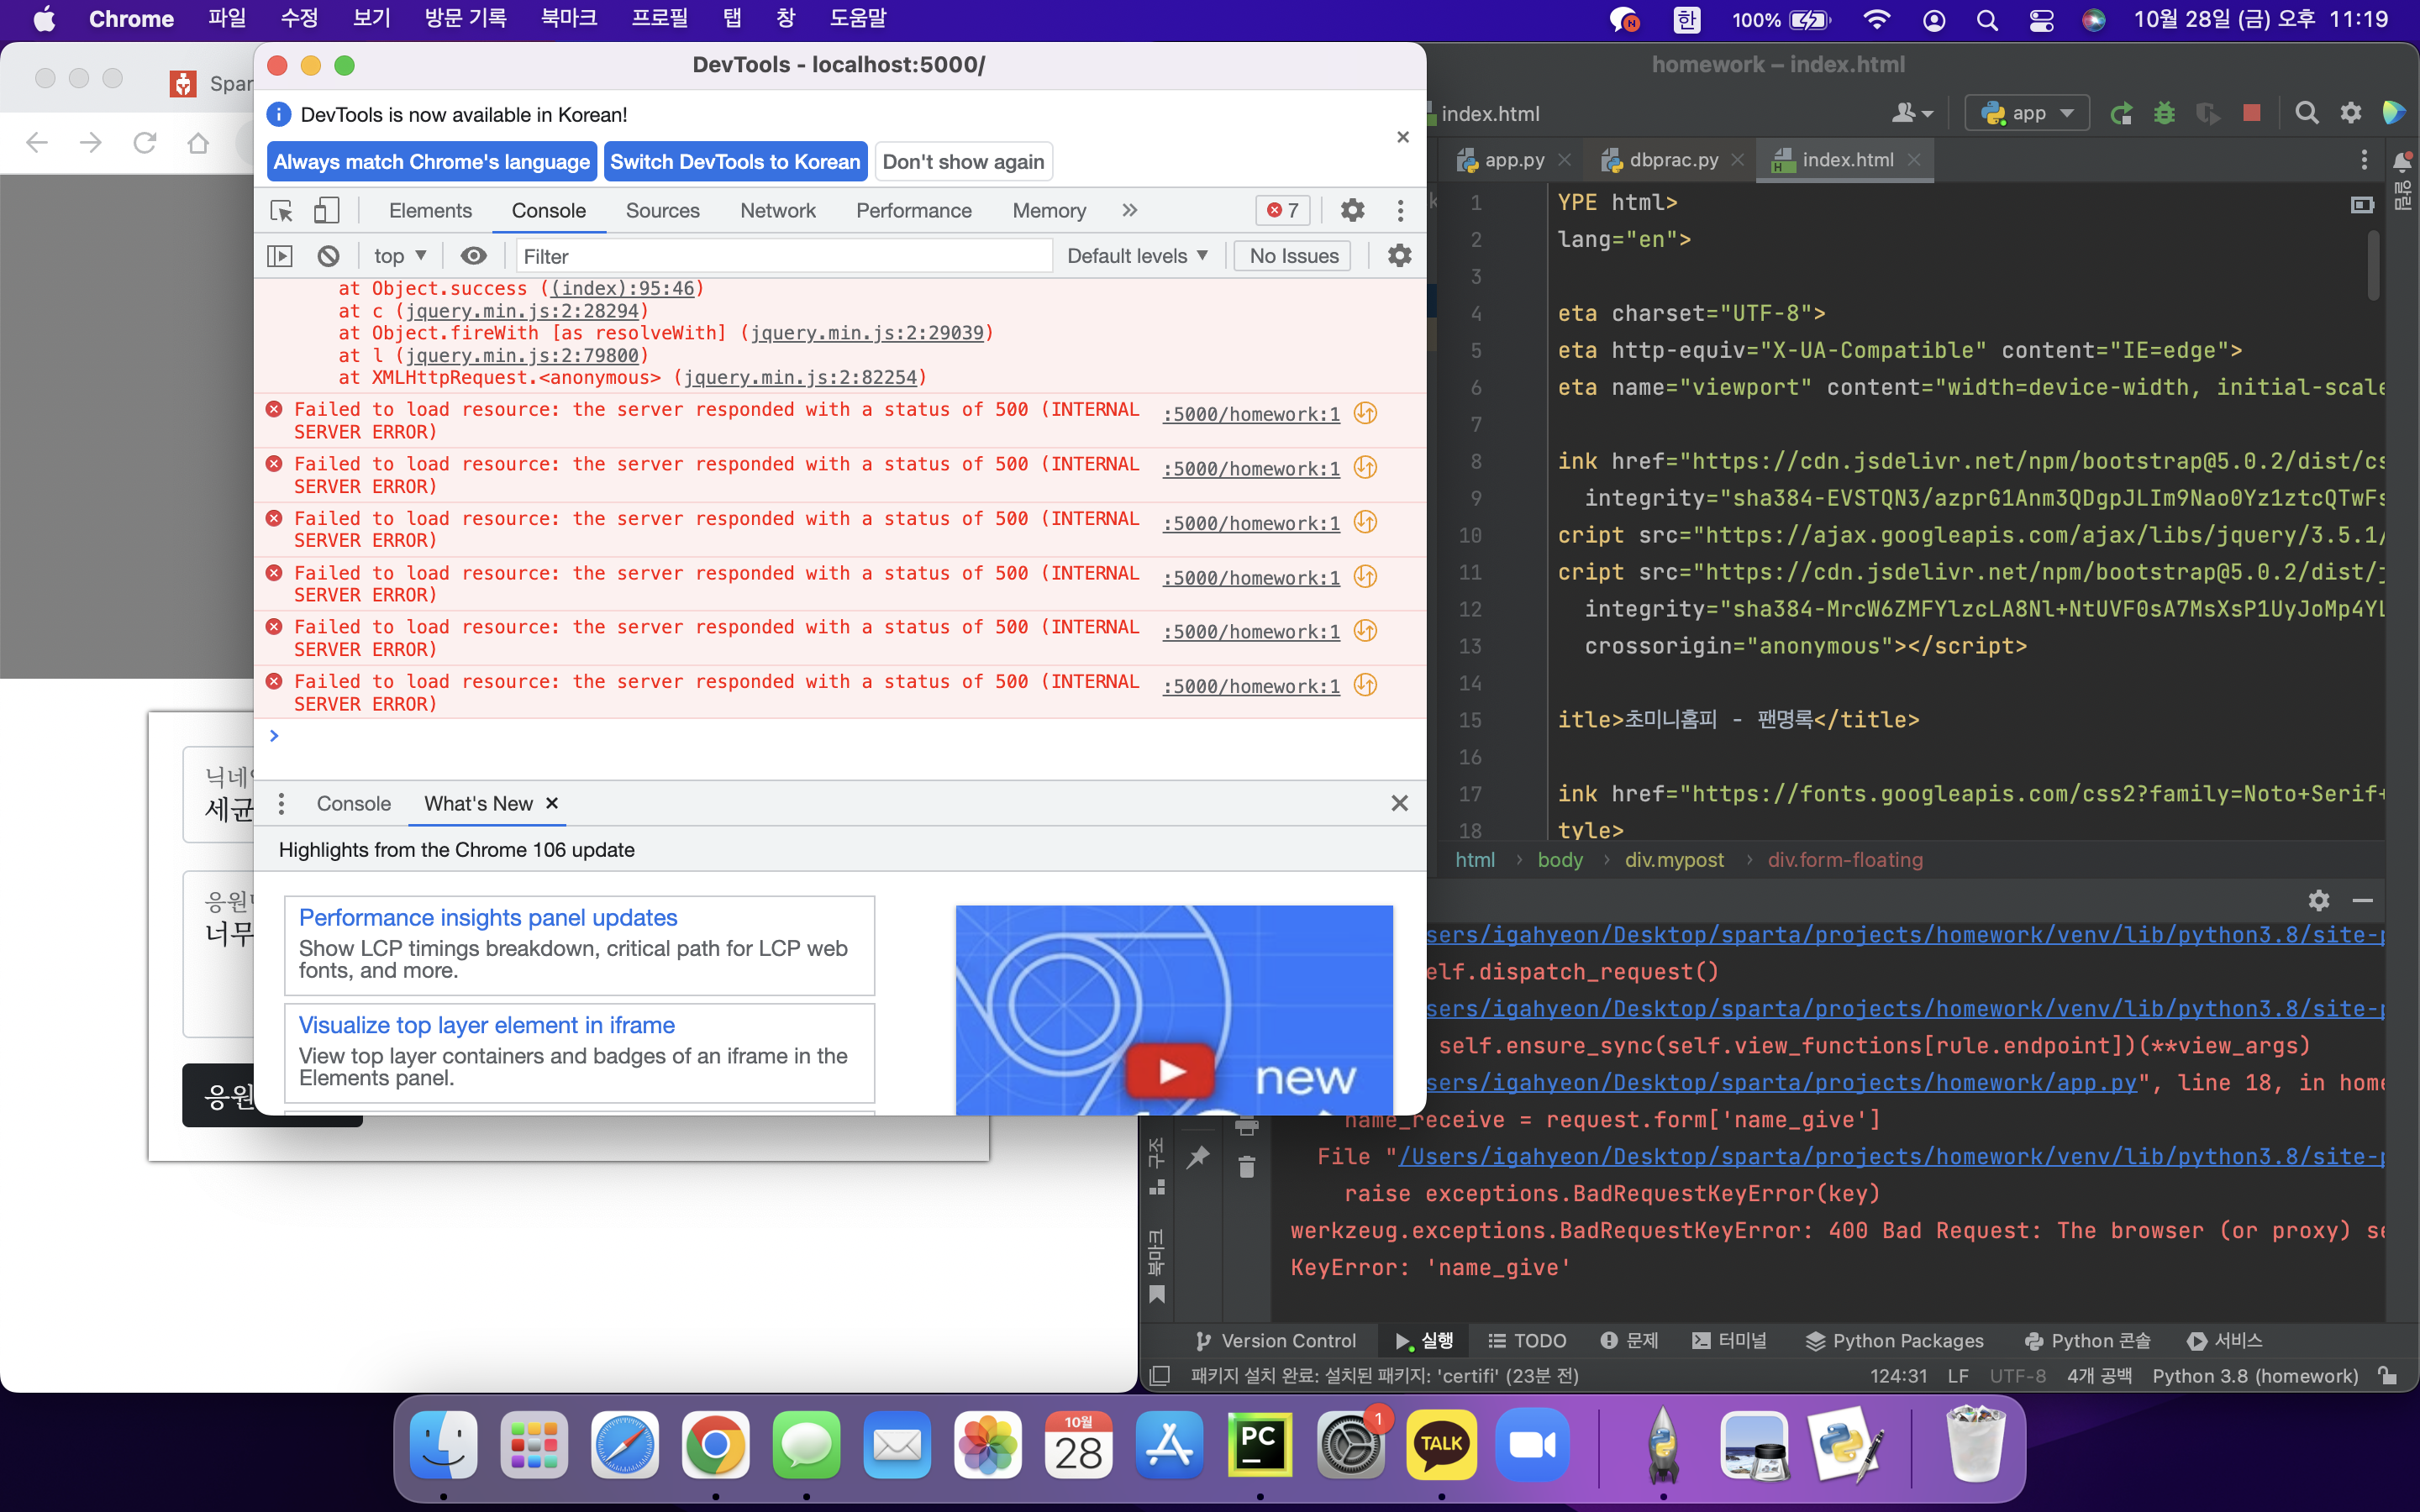Open the Default levels dropdown
Image resolution: width=2420 pixels, height=1512 pixels.
(x=1138, y=256)
